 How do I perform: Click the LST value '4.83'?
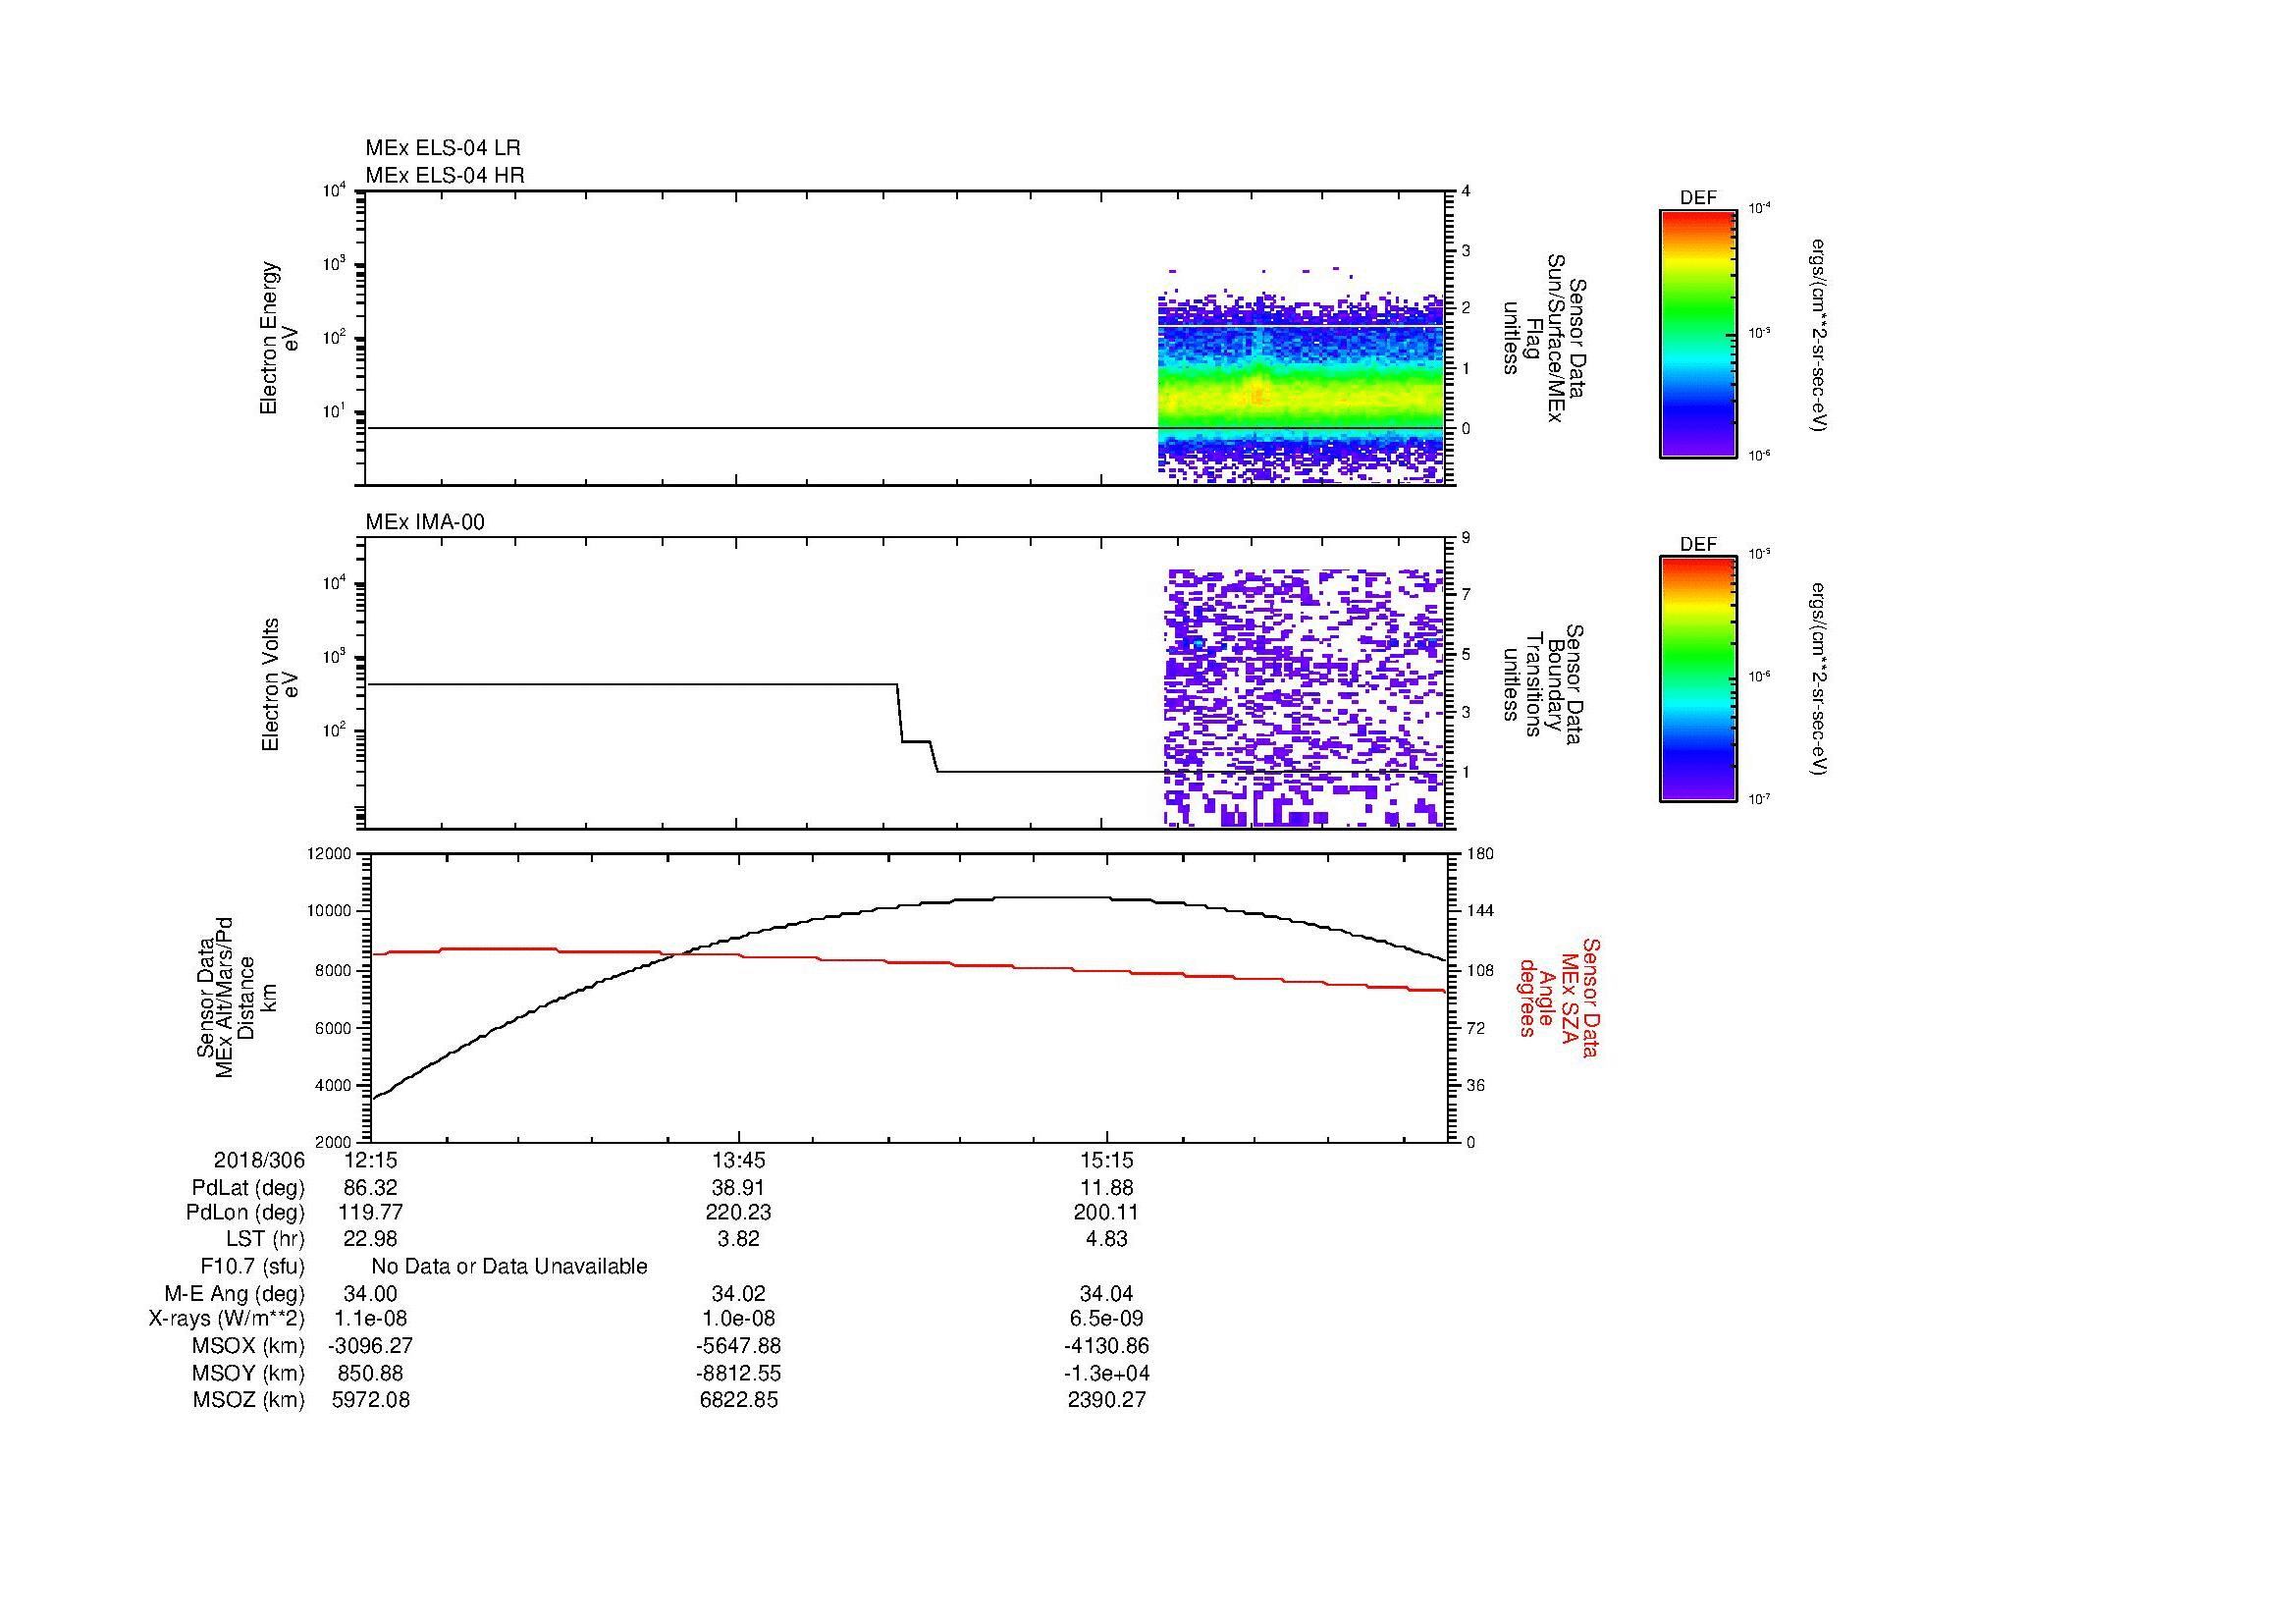tap(1107, 1239)
